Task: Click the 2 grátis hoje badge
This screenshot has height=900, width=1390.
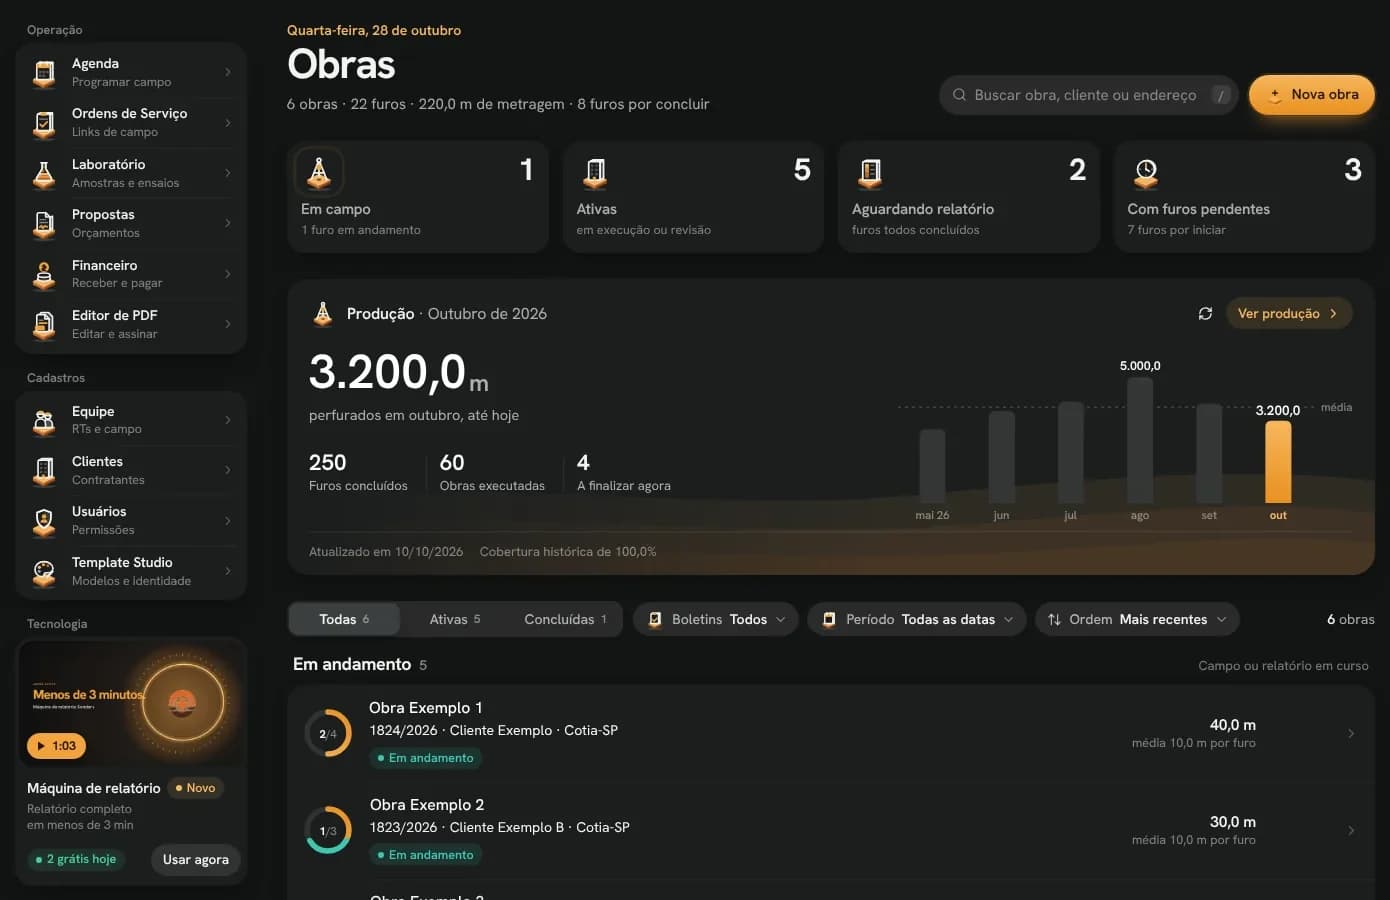Action: pyautogui.click(x=76, y=860)
